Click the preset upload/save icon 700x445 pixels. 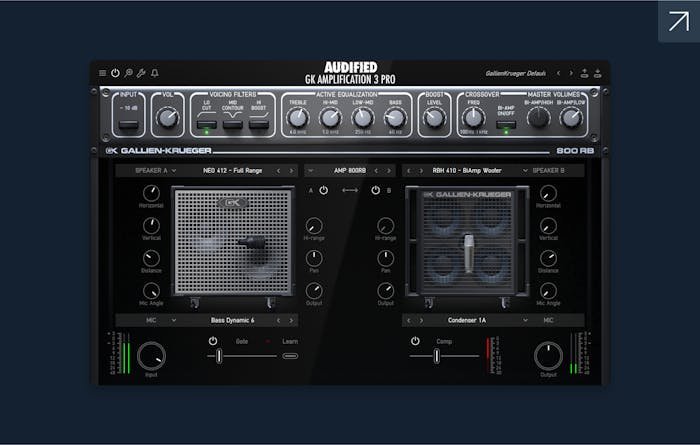(584, 73)
